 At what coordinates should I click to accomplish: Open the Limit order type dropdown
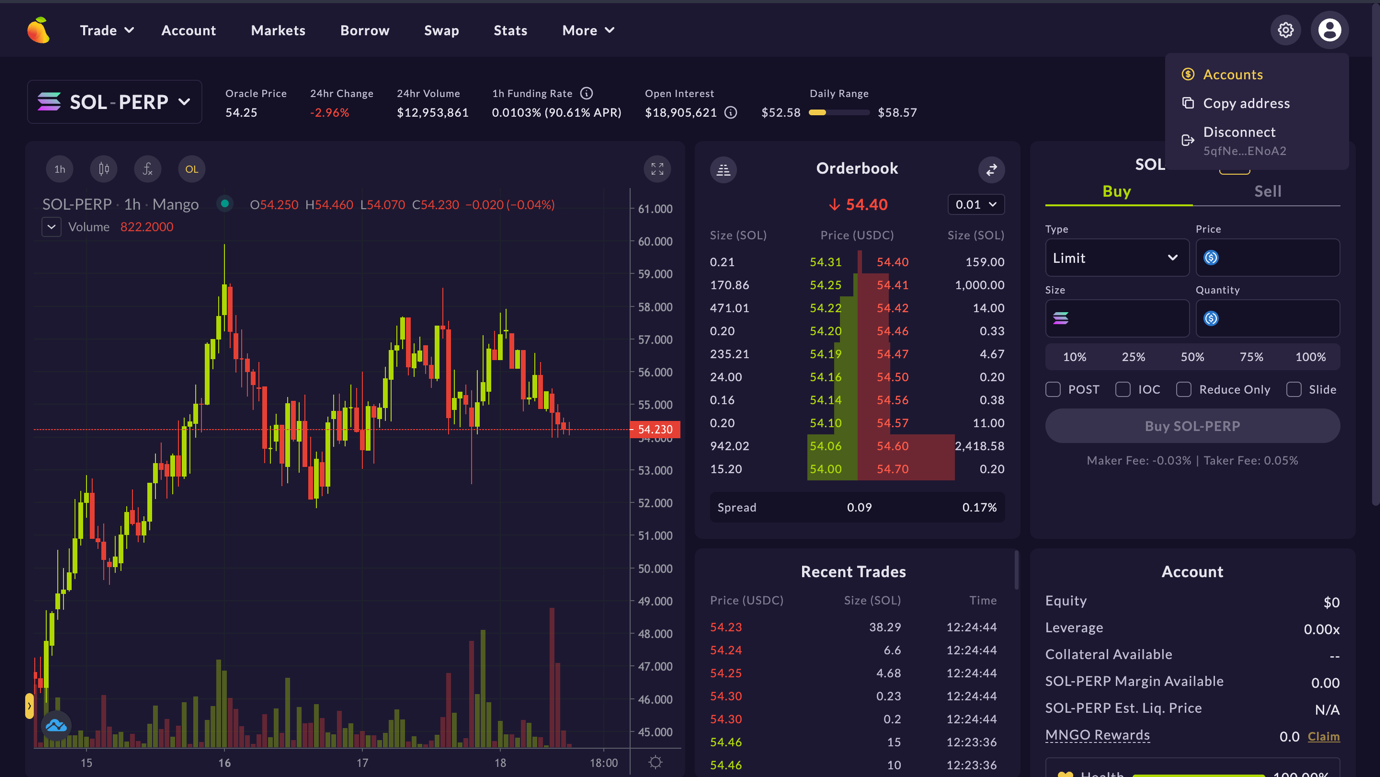[1117, 257]
